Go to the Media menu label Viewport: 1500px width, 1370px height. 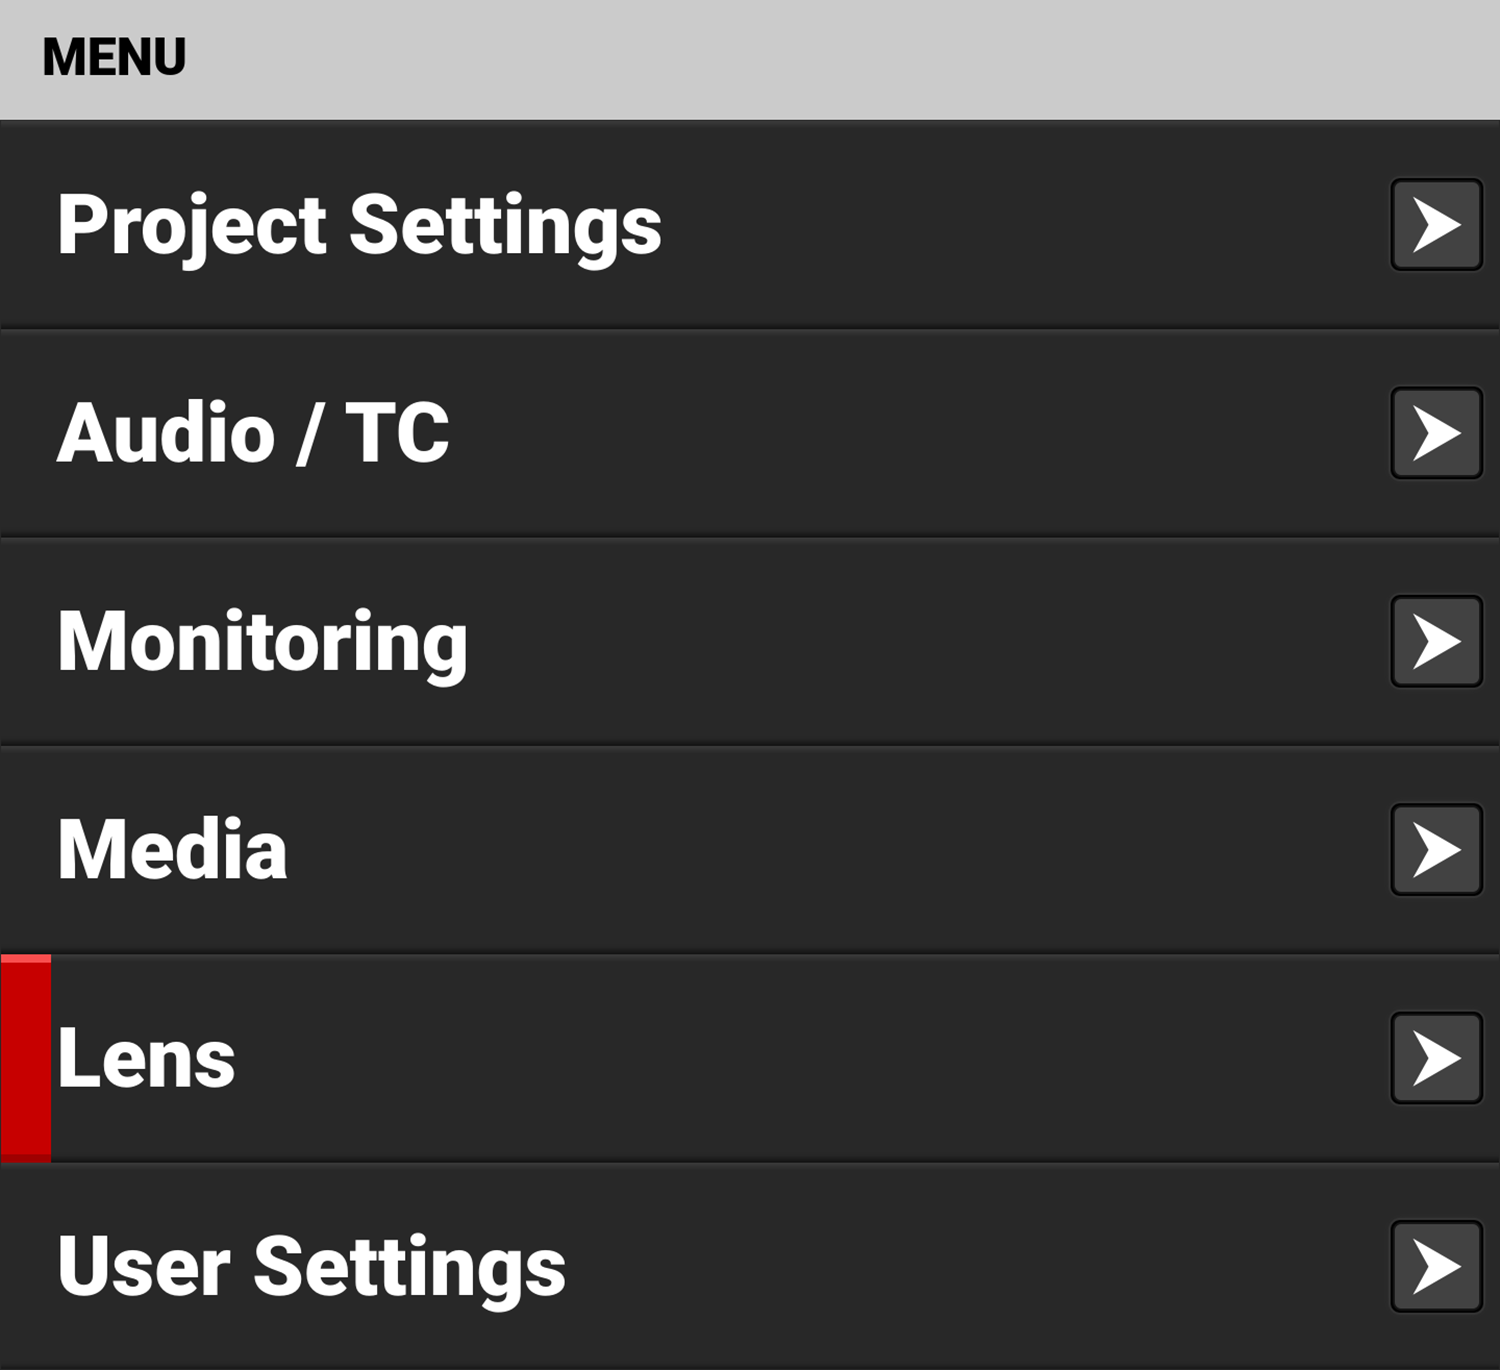[172, 850]
